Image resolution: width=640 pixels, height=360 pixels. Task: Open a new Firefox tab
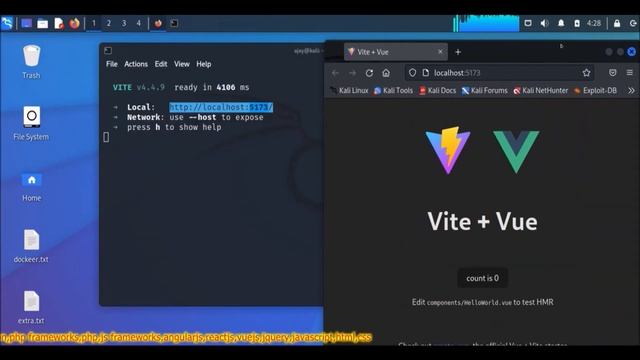(x=458, y=52)
